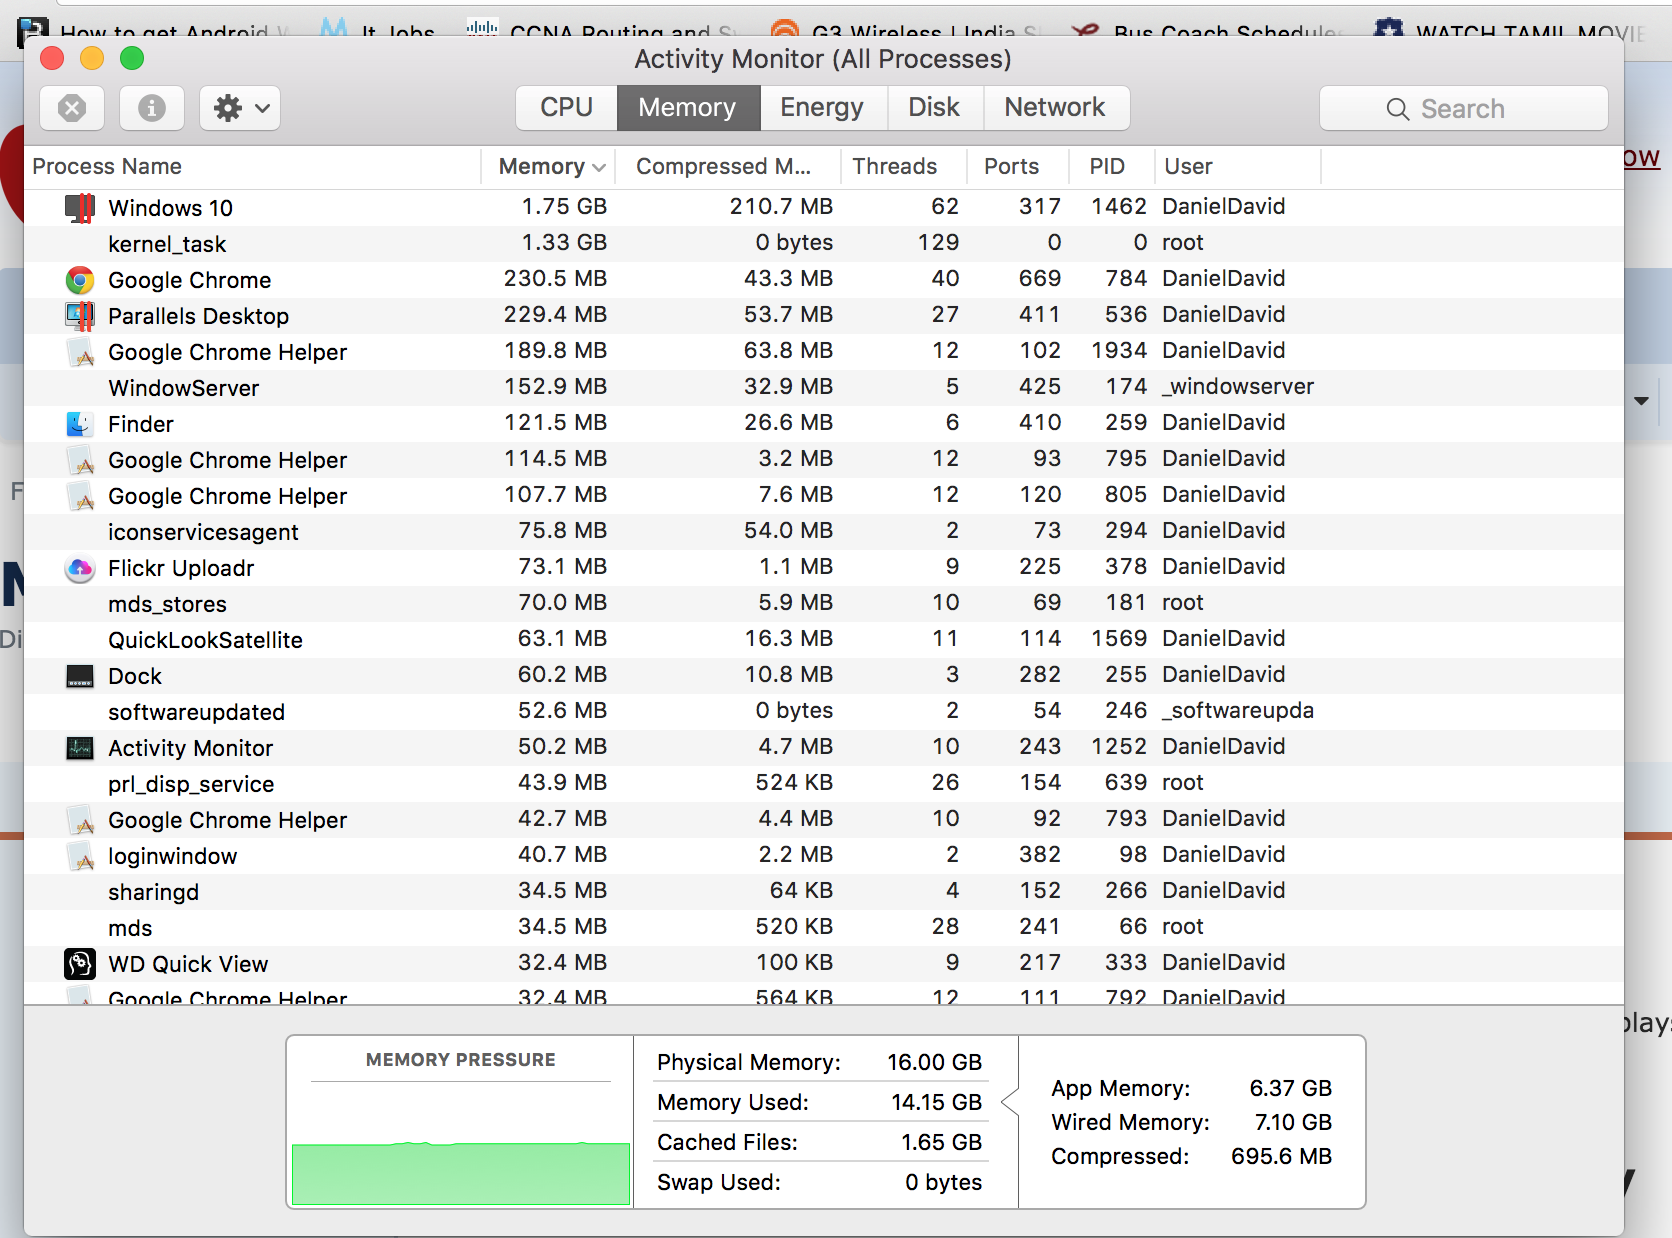Click the iconservicesagent process name
Viewport: 1672px width, 1238px height.
(x=203, y=532)
